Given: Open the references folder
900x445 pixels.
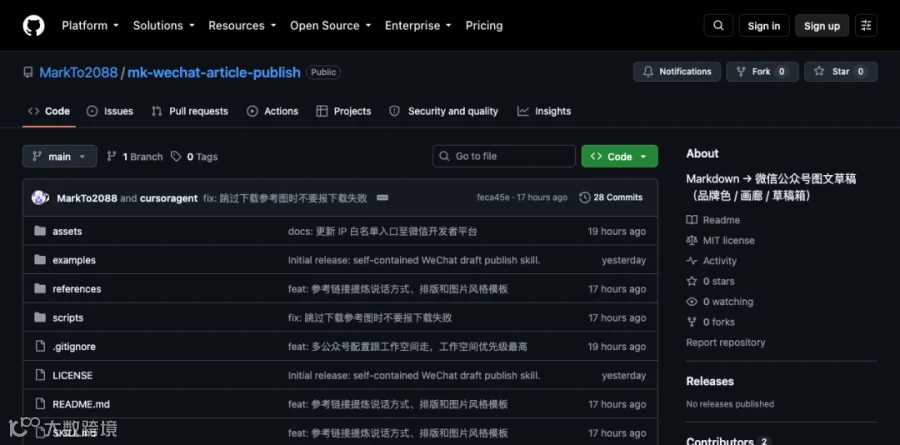Looking at the screenshot, I should pyautogui.click(x=77, y=289).
